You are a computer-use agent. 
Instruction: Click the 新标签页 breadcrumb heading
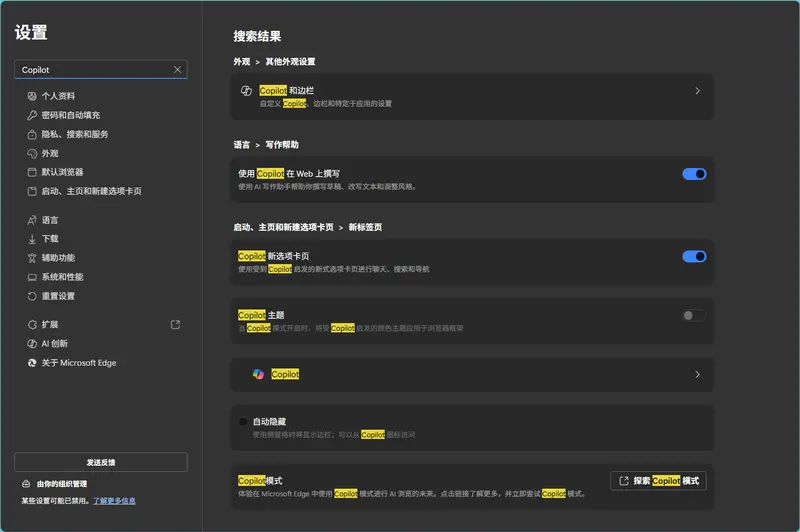[365, 227]
